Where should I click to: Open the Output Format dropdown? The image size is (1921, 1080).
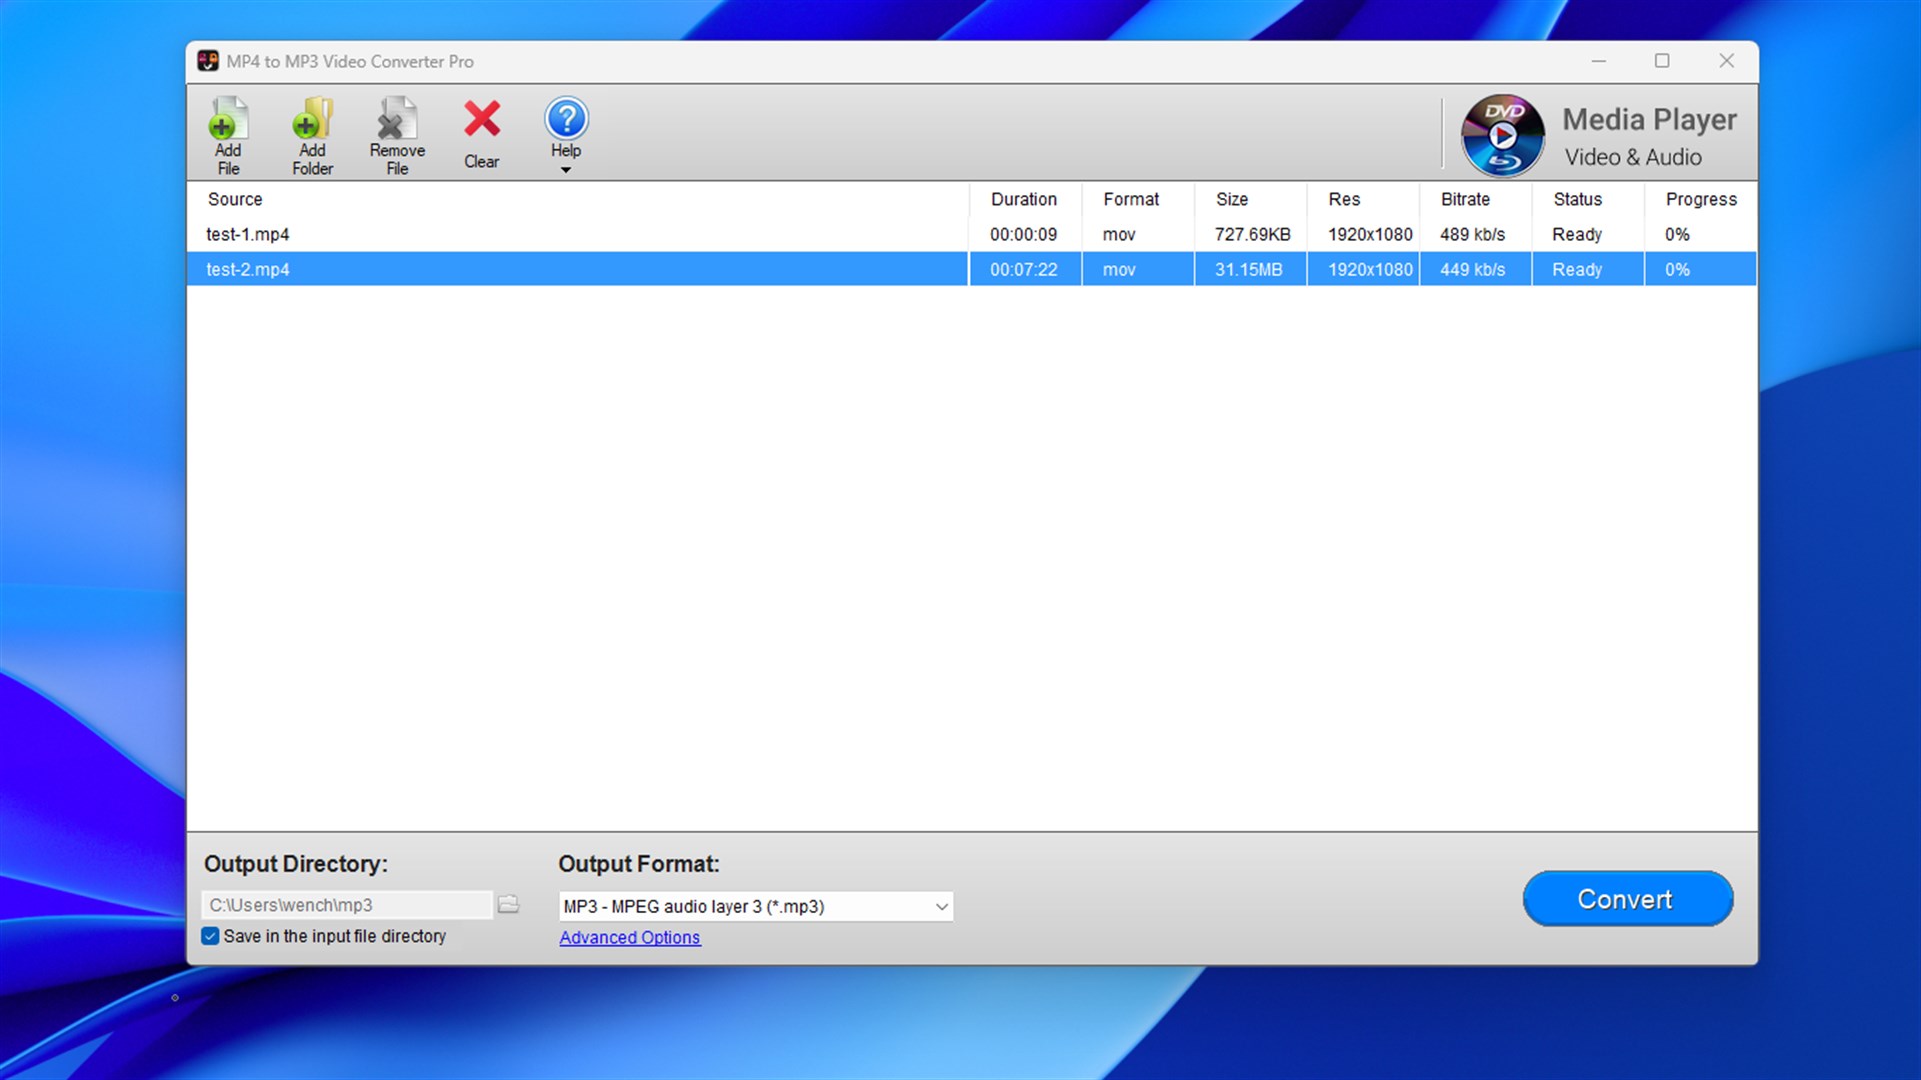[756, 906]
